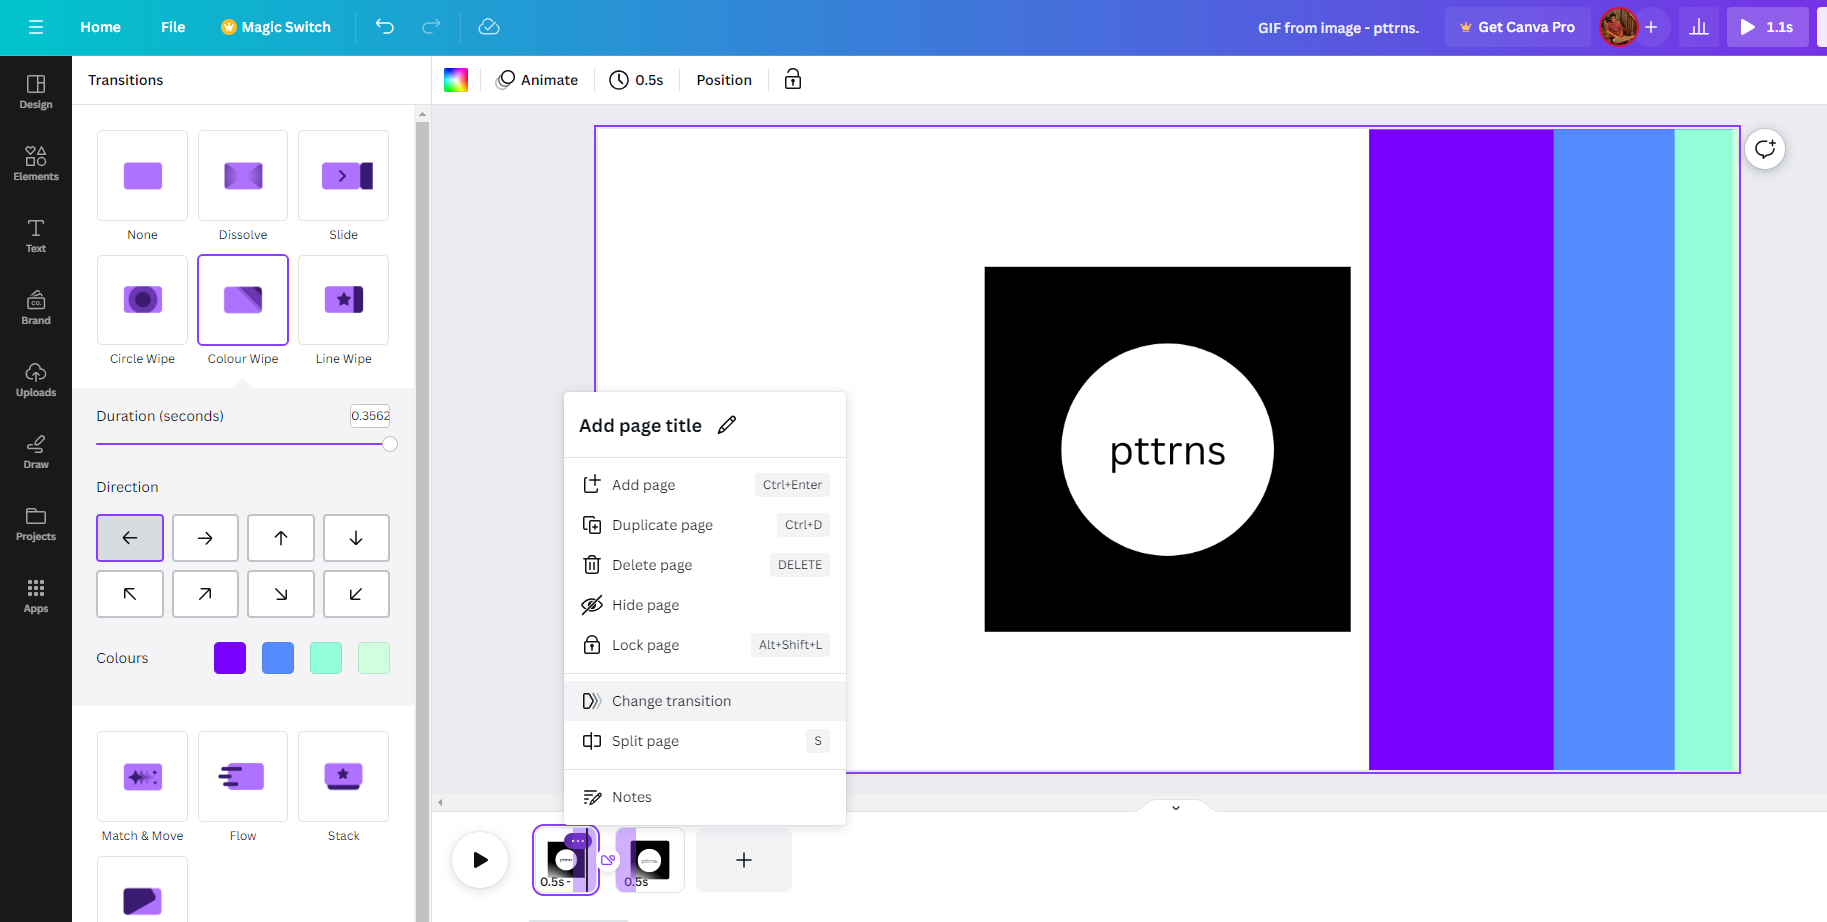Open the hamburger main menu
1827x922 pixels.
click(36, 27)
